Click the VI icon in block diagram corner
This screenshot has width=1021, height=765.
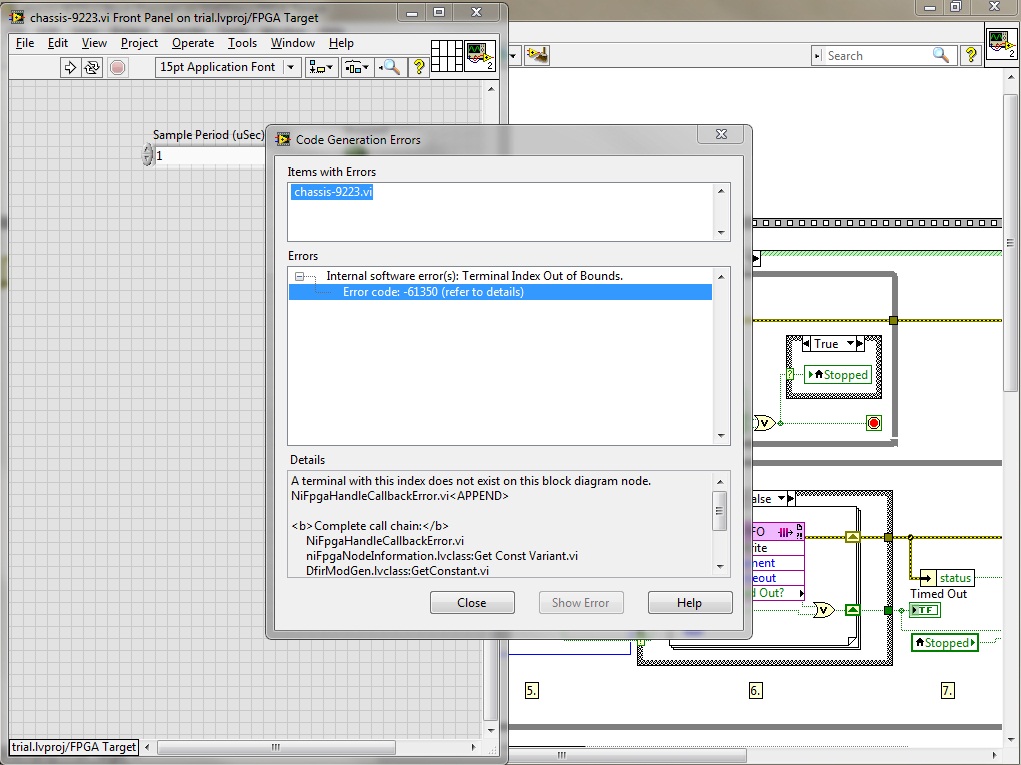pos(1001,44)
